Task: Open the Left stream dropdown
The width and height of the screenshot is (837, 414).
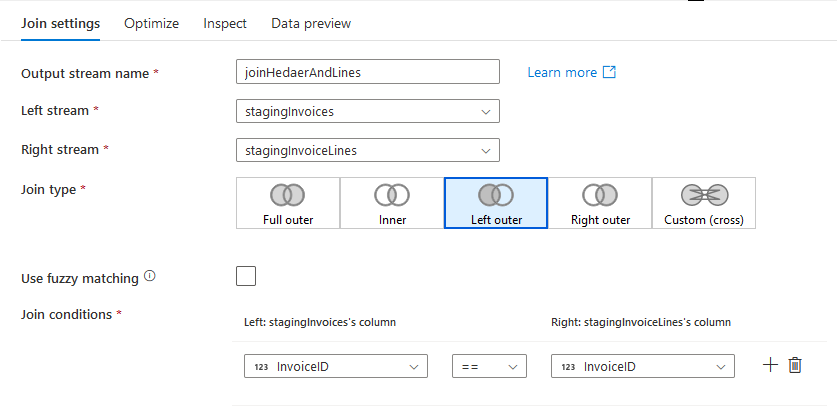Action: pos(368,111)
